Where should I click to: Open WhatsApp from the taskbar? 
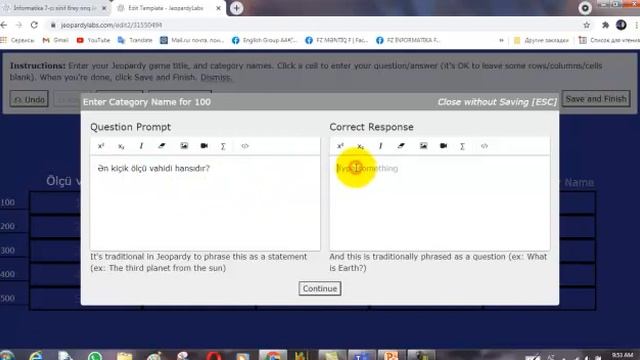click(x=95, y=356)
